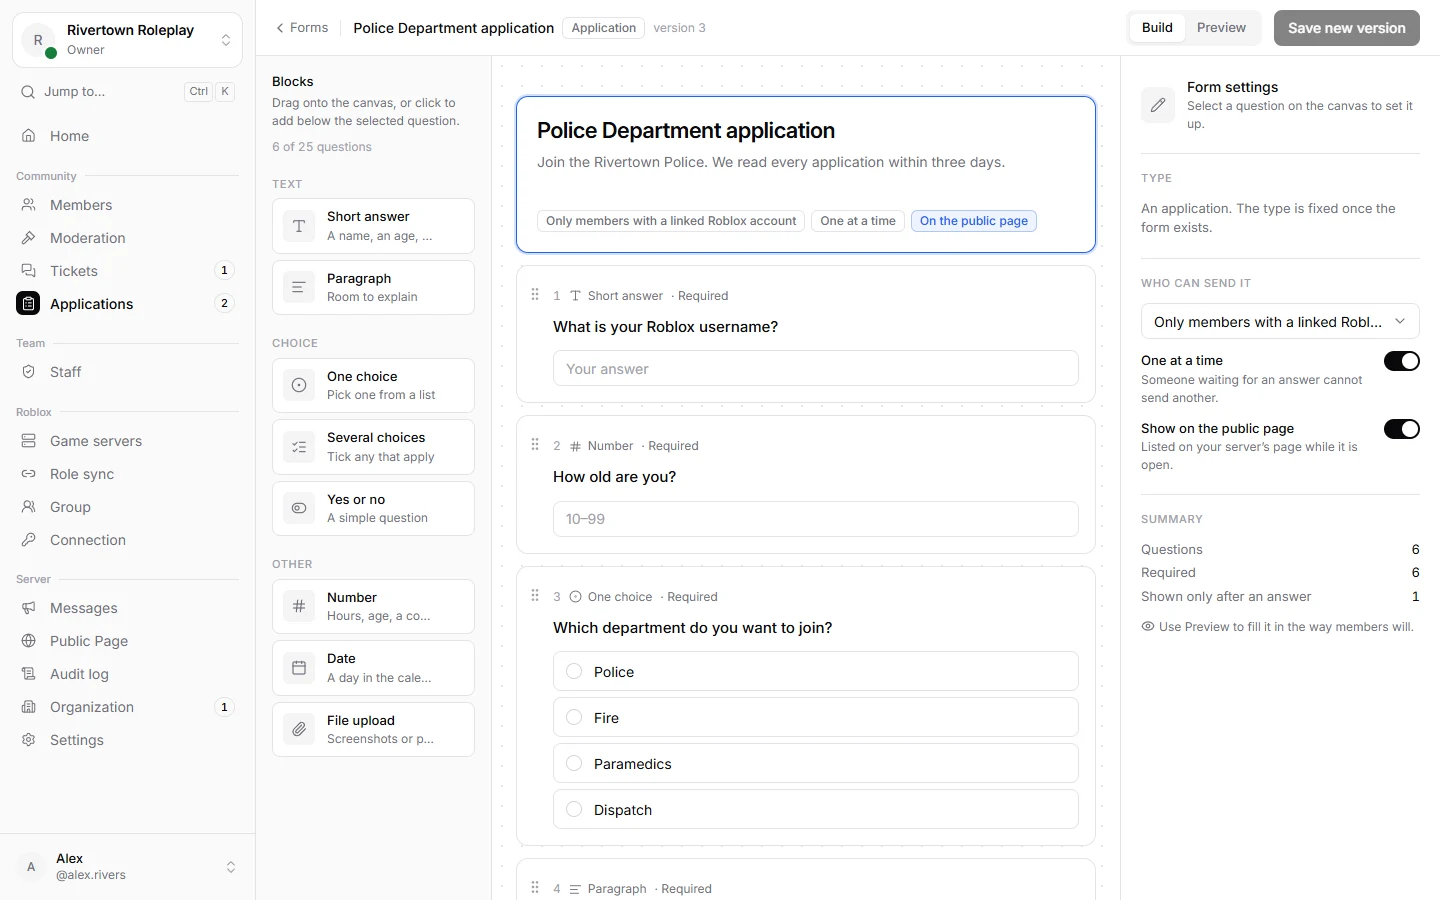Click the Connection key icon
The width and height of the screenshot is (1440, 900).
29,540
